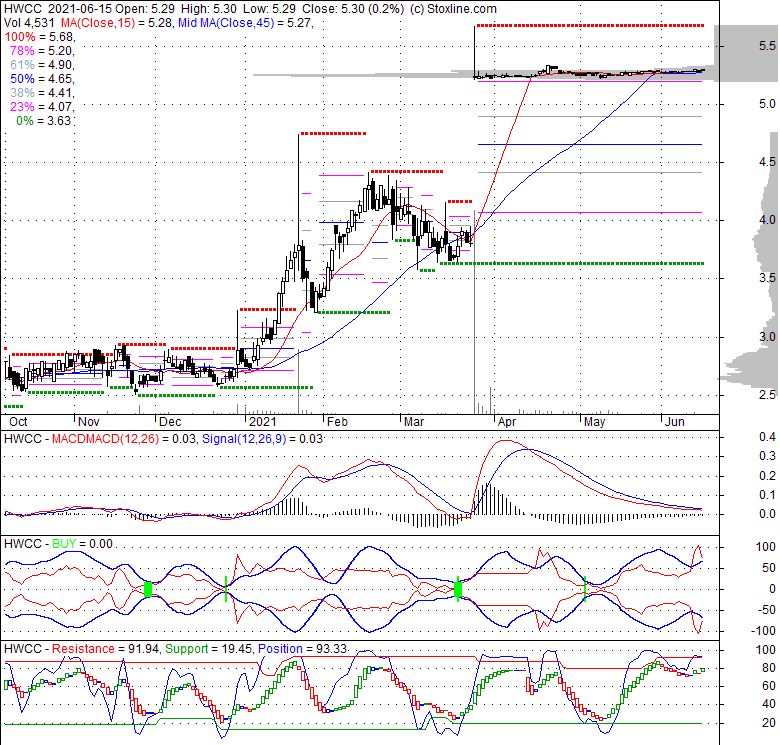Click the May month label on time axis
Screen dimensions: 780x745
(594, 422)
